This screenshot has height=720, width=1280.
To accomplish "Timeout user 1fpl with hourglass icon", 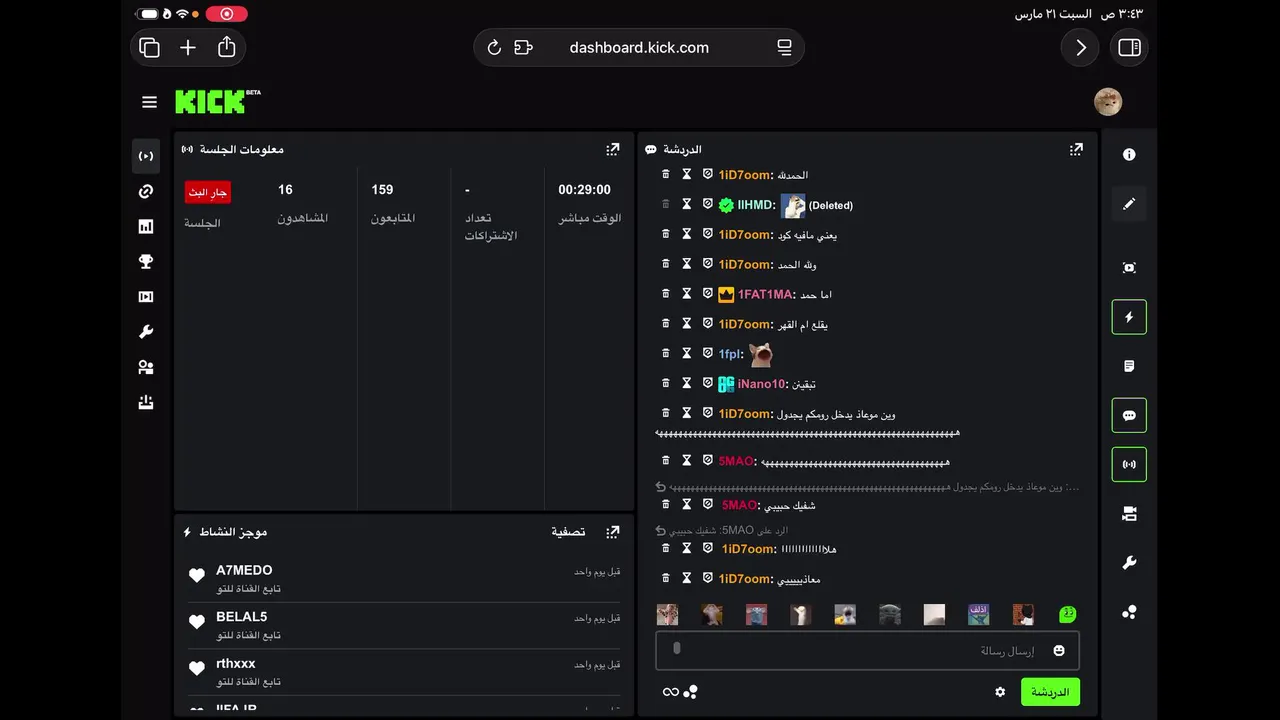I will click(687, 353).
